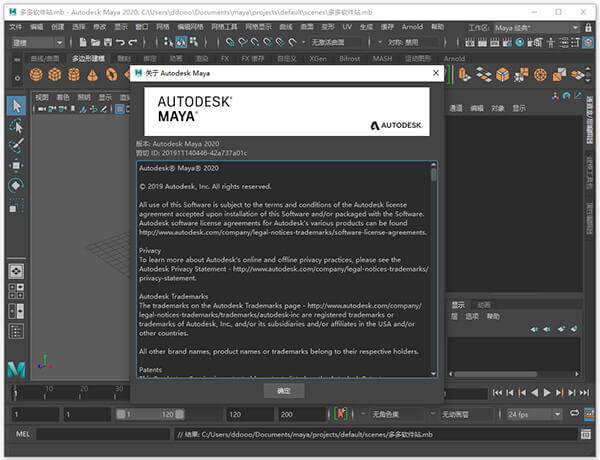The height and width of the screenshot is (460, 600).
Task: Click the range slider handle at 120
Action: pyautogui.click(x=179, y=414)
